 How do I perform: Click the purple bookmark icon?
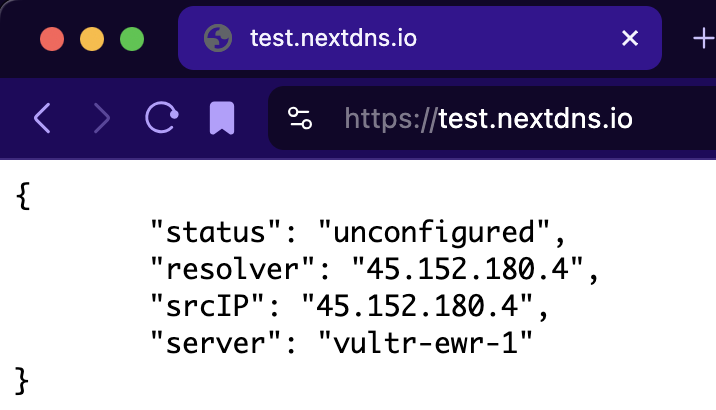pos(222,118)
